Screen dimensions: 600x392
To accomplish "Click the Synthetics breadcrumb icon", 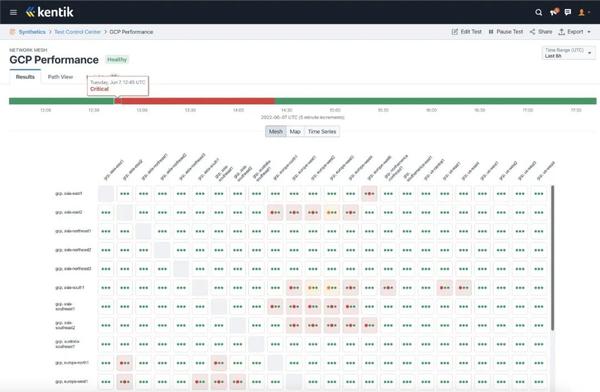I will [x=13, y=32].
